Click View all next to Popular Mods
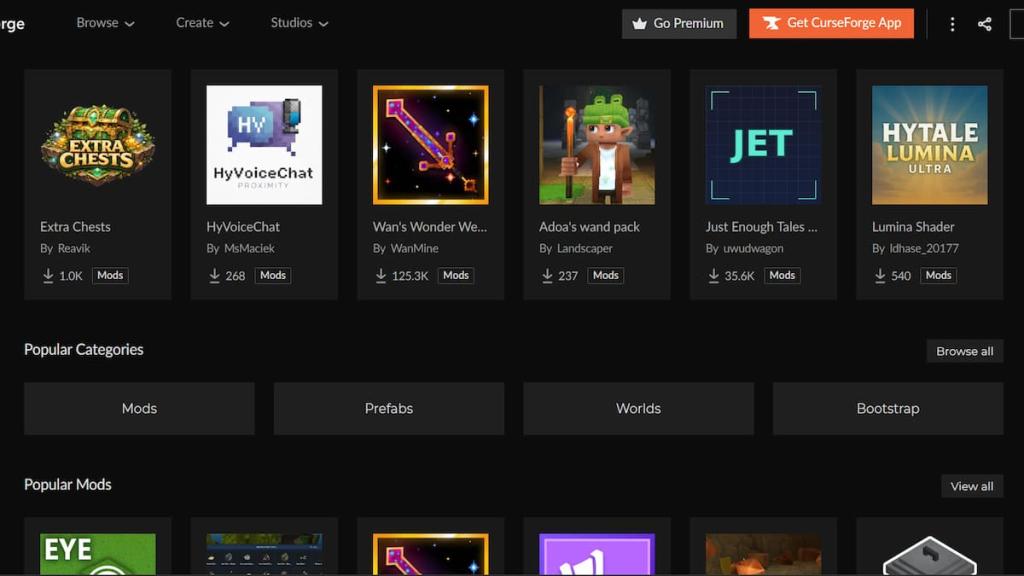 tap(971, 486)
